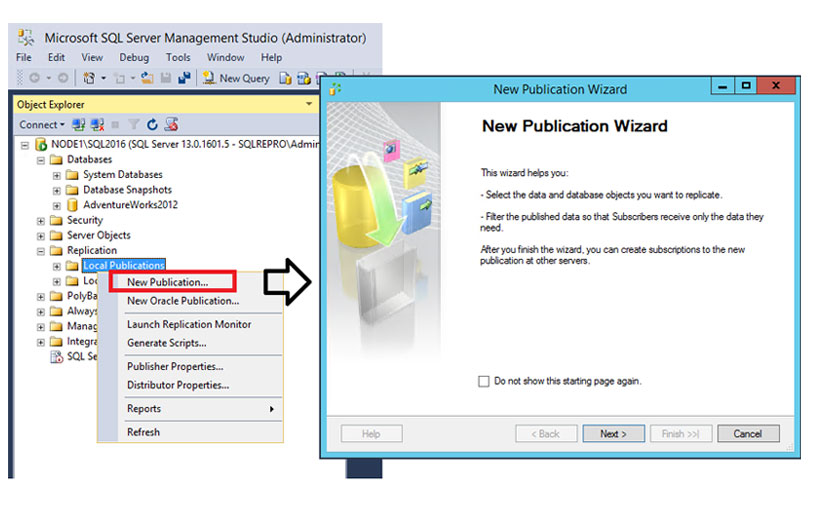Open the Debug menu

tap(134, 57)
